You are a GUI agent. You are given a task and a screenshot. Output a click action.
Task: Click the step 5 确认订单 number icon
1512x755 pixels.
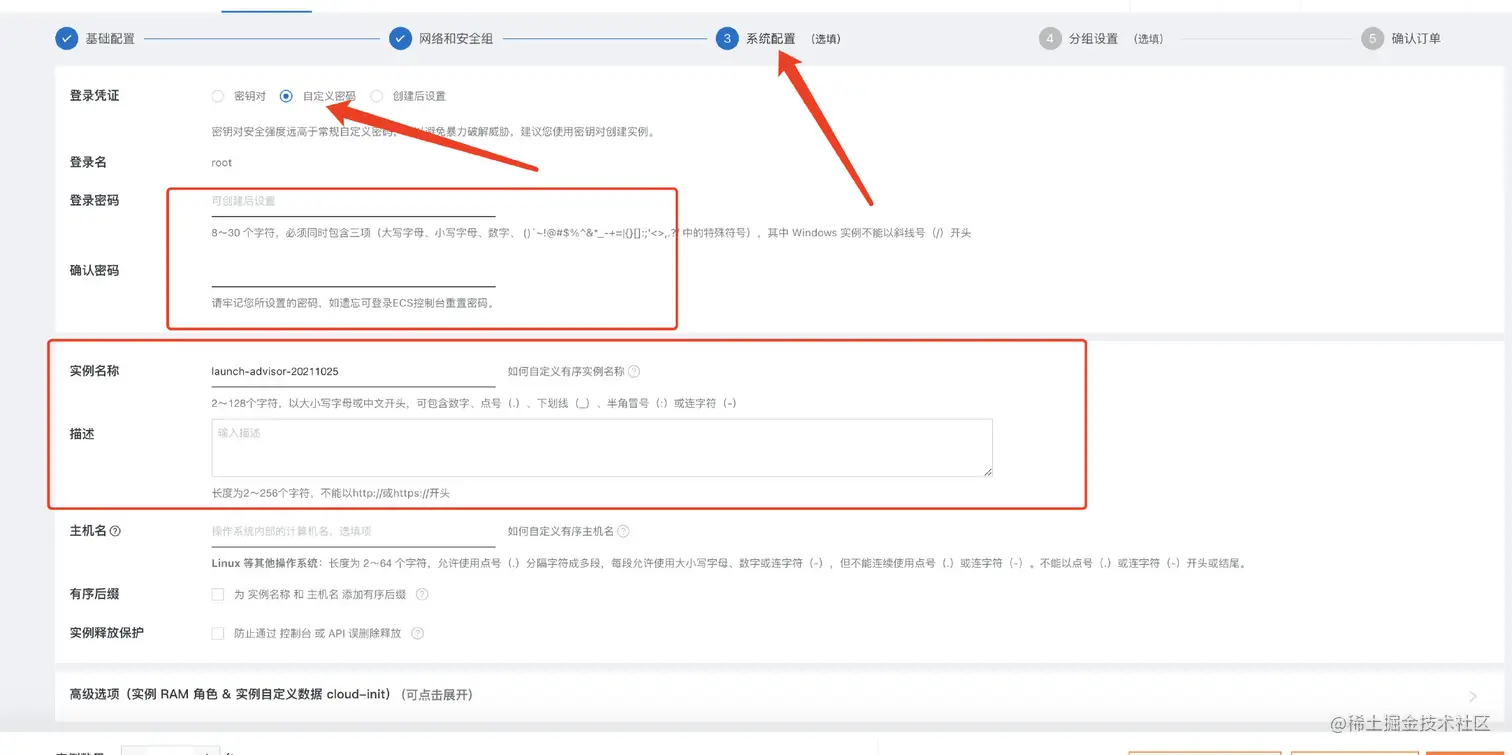coord(1372,39)
